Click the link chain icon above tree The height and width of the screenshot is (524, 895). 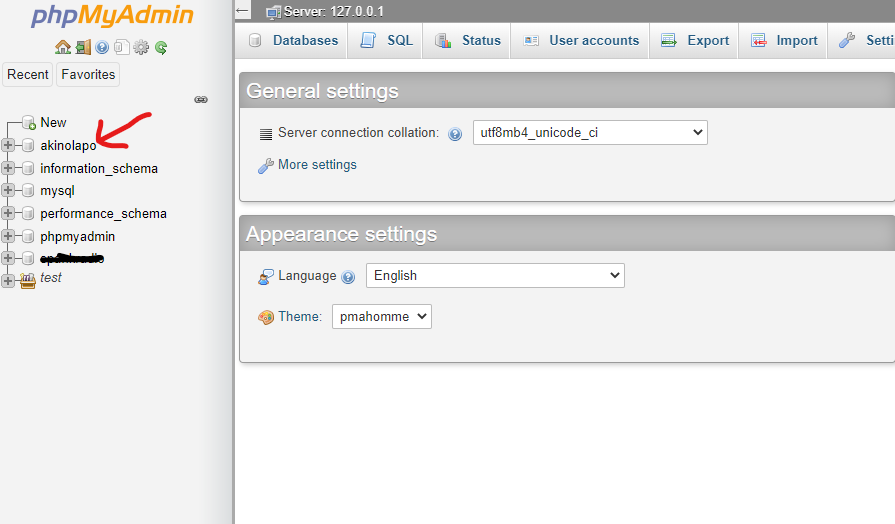(x=201, y=100)
